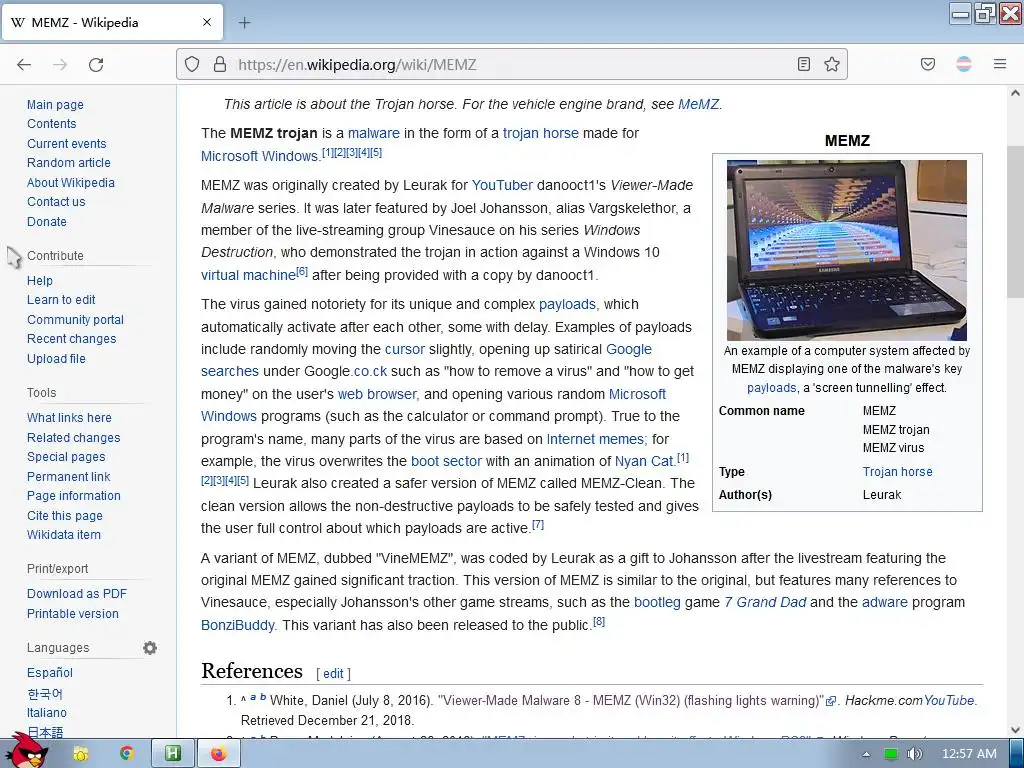Launch Chrome from the taskbar

tap(127, 754)
